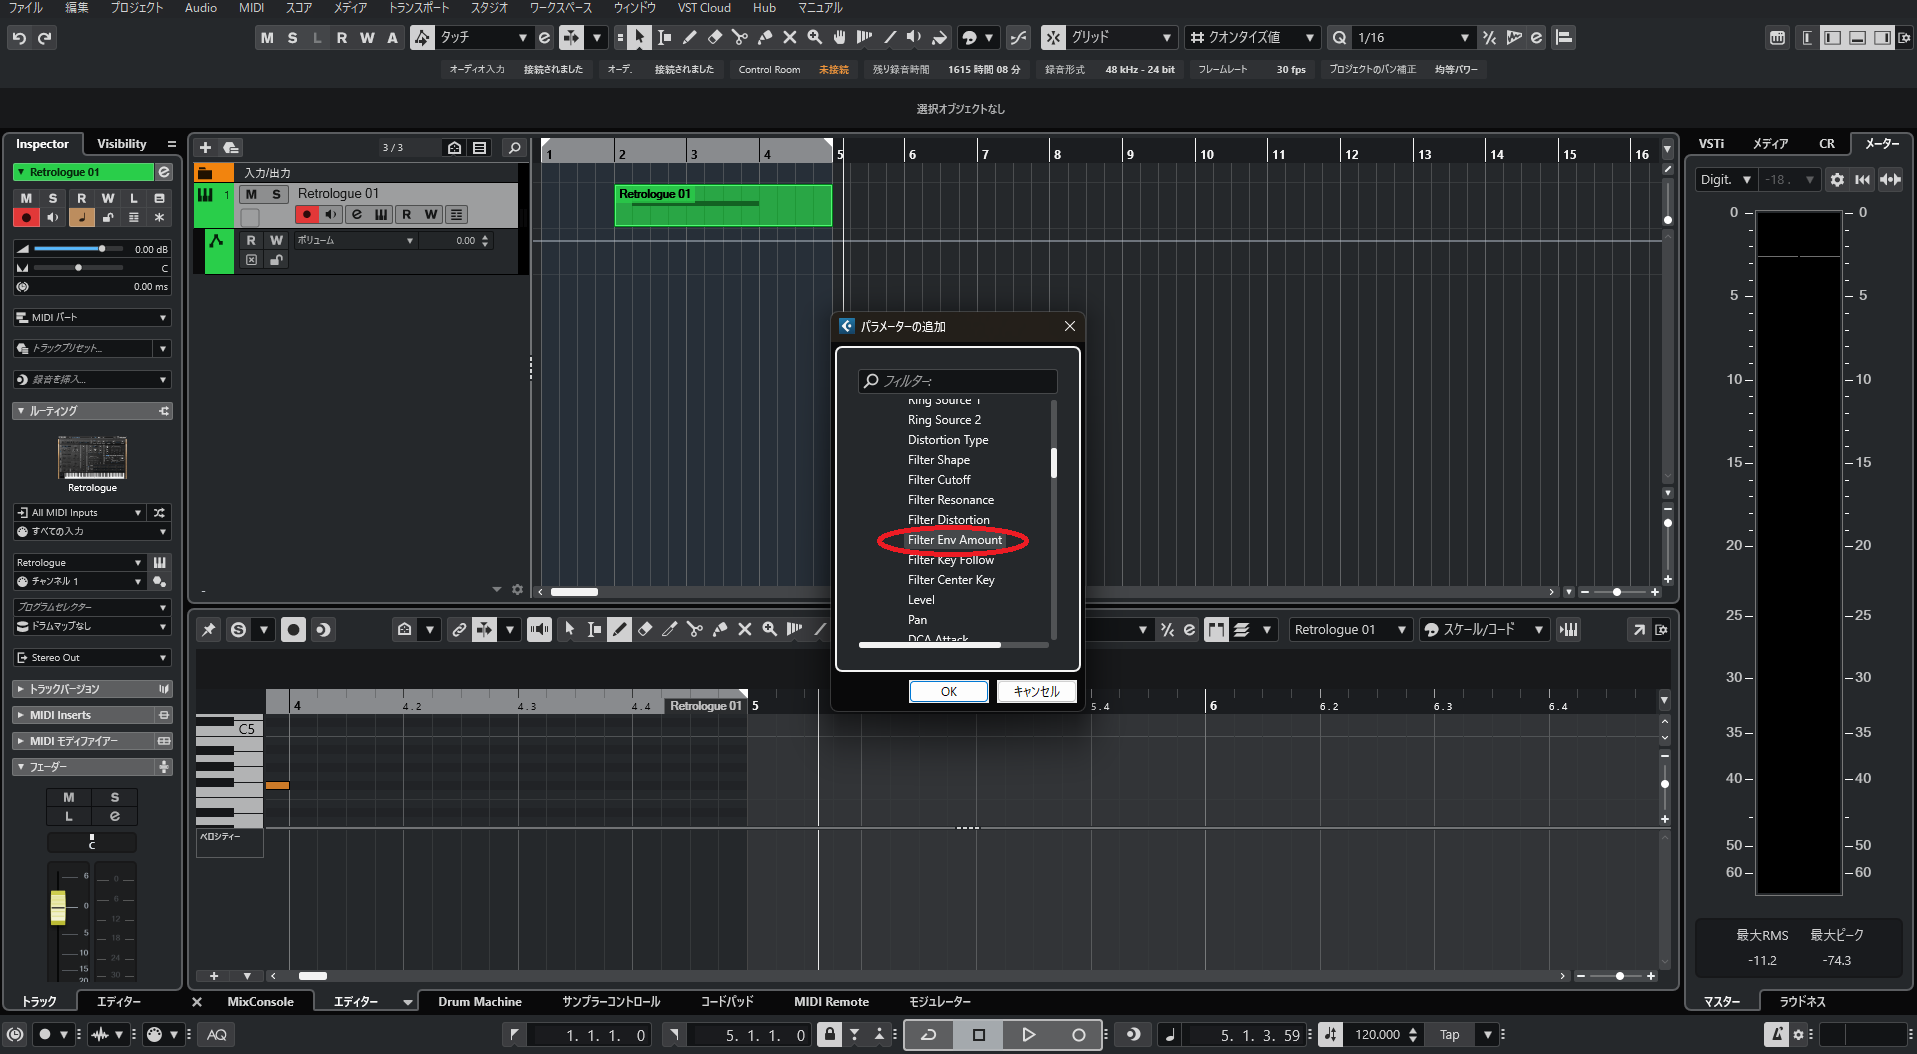Select the Draw pencil tool in top toolbar
This screenshot has width=1917, height=1054.
pyautogui.click(x=689, y=38)
